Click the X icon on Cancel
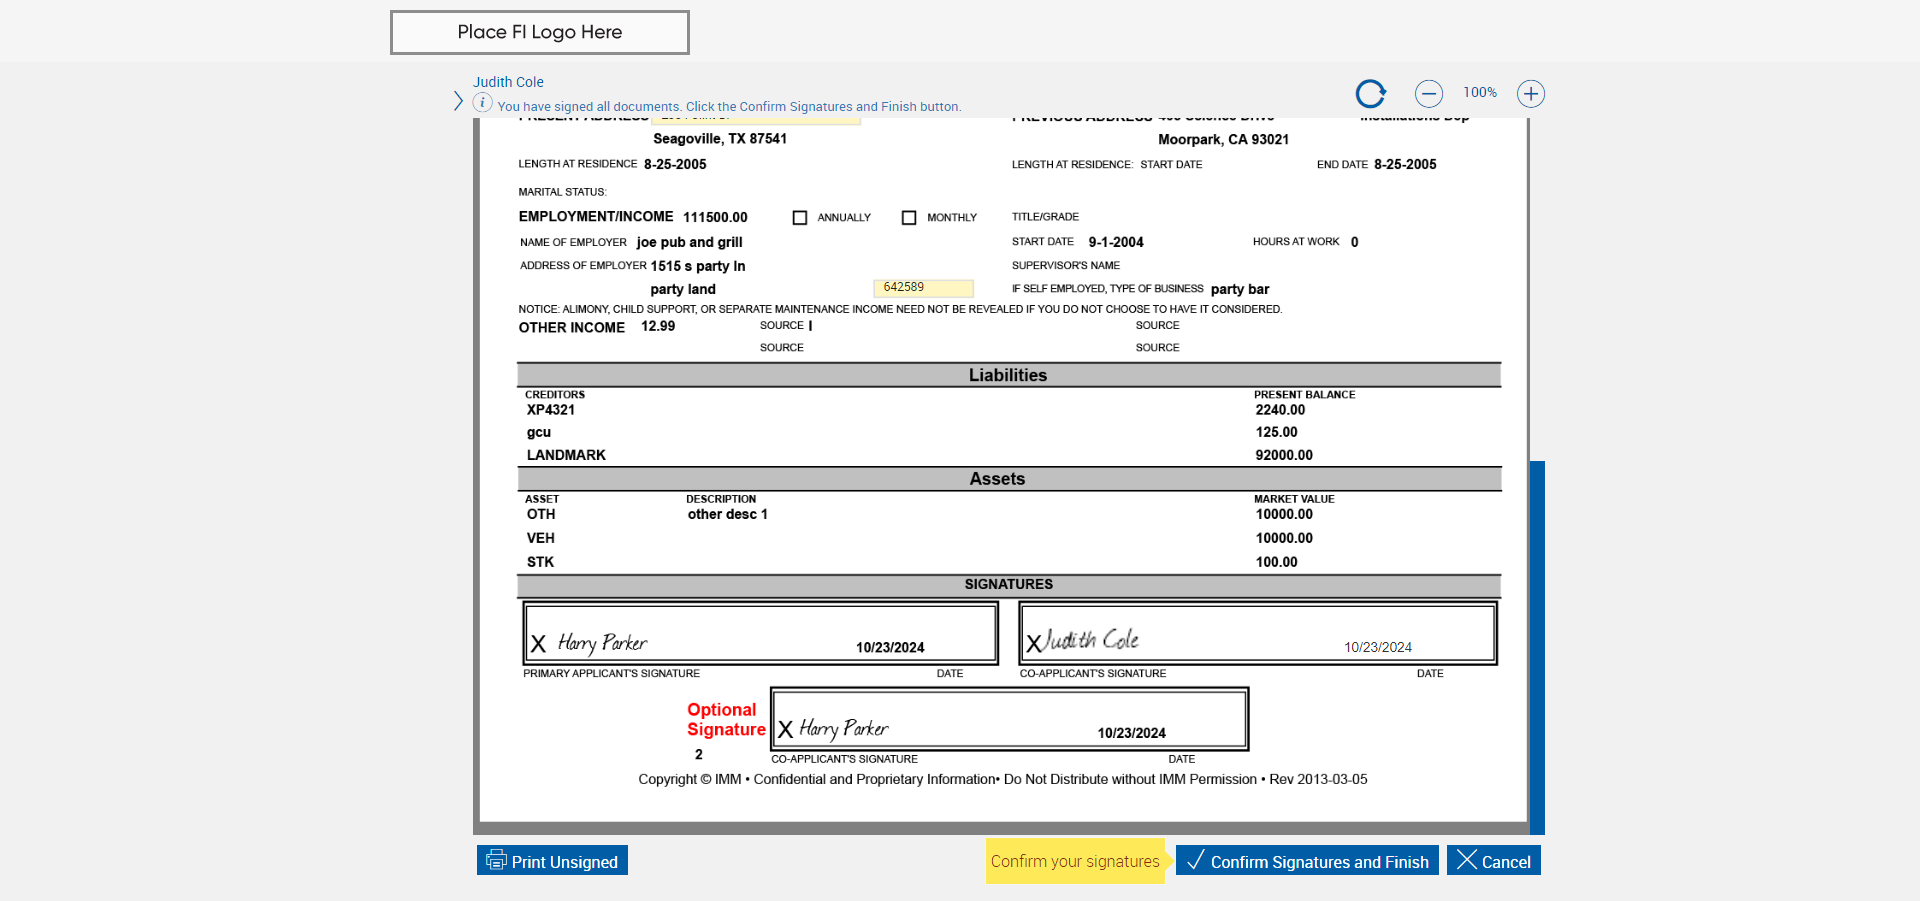 point(1467,860)
